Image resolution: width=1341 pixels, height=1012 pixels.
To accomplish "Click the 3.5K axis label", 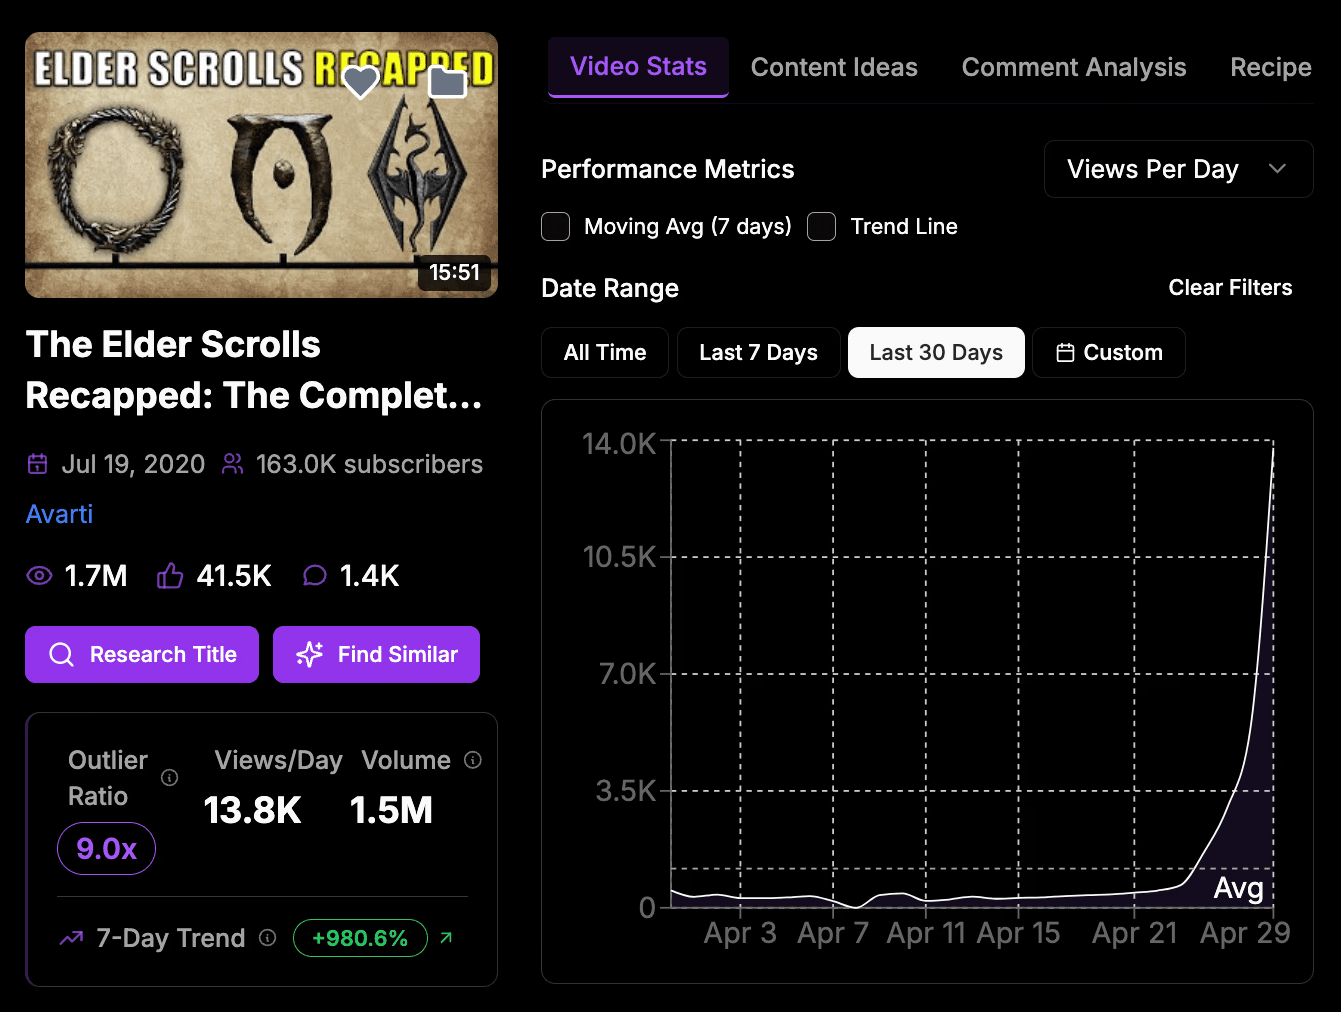I will (x=626, y=791).
